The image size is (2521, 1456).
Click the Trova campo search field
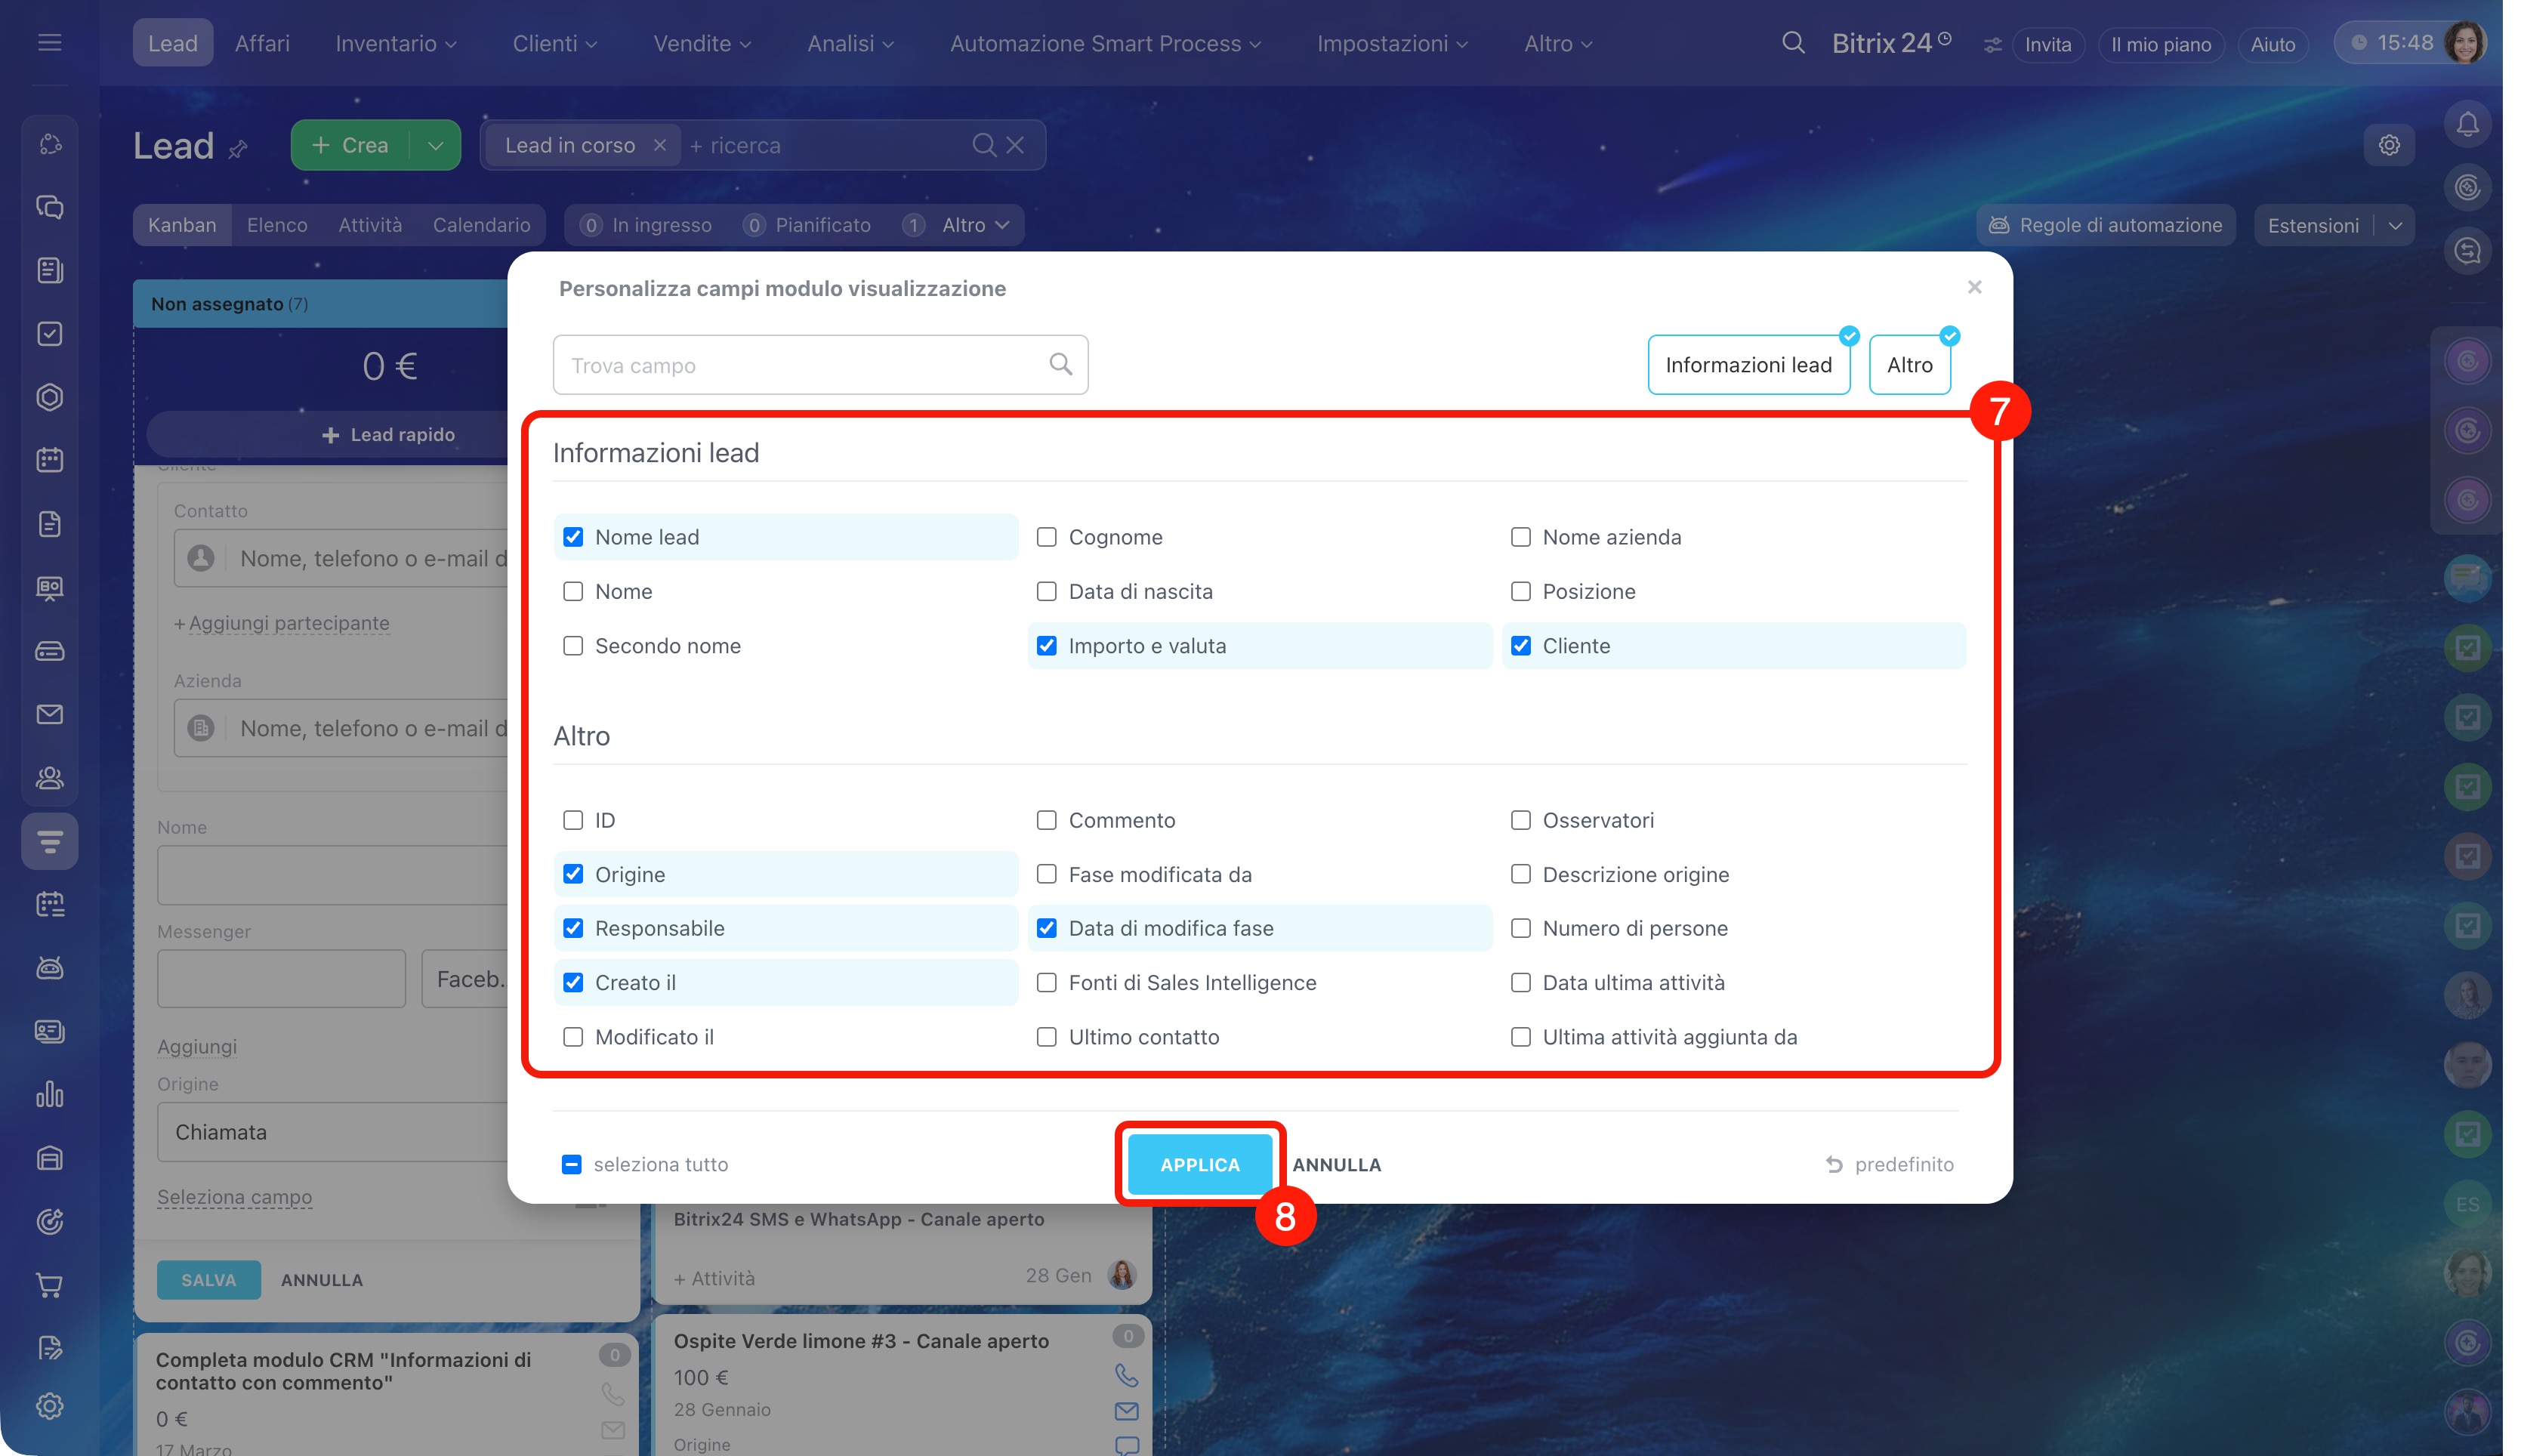(800, 365)
